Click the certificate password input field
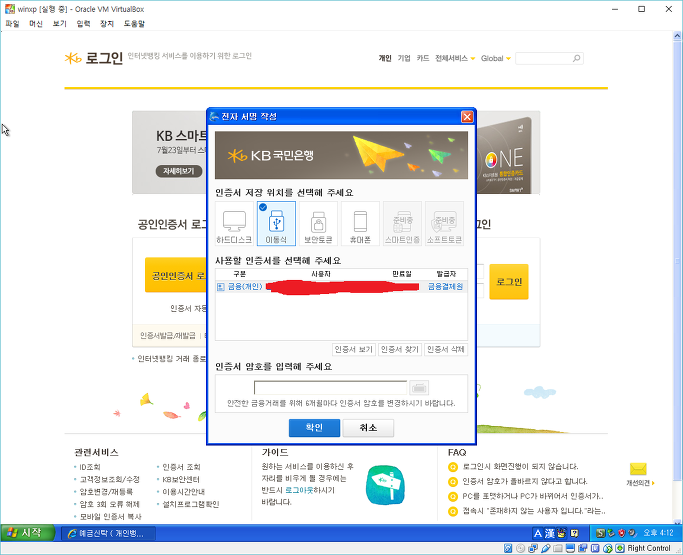The image size is (683, 555). pyautogui.click(x=330, y=388)
